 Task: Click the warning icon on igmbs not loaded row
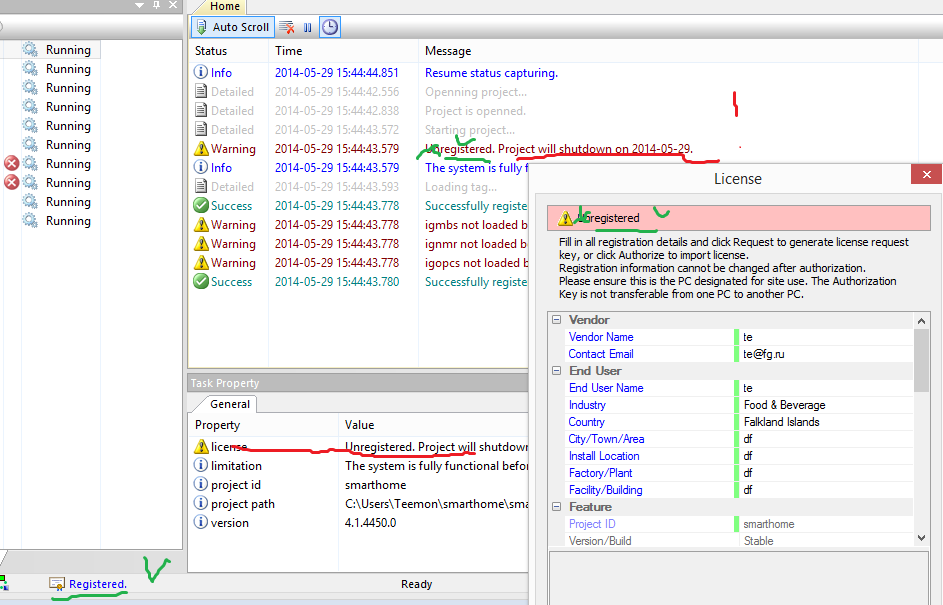tap(201, 224)
